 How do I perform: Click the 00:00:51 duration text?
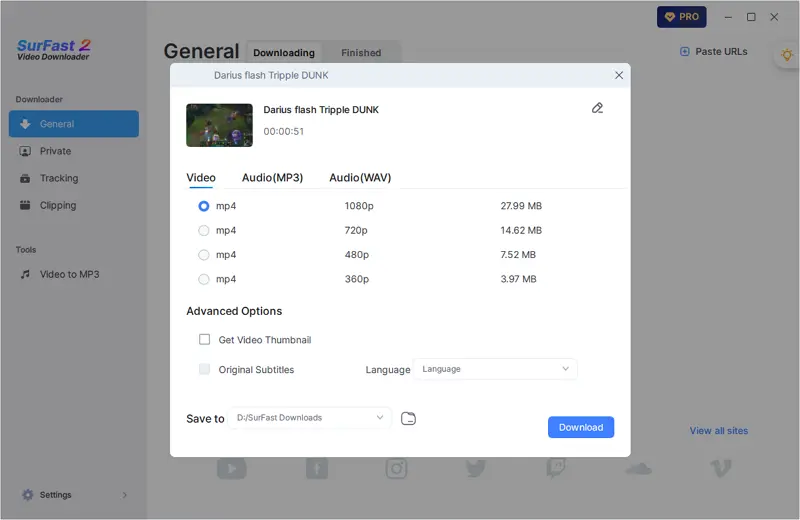tap(284, 132)
